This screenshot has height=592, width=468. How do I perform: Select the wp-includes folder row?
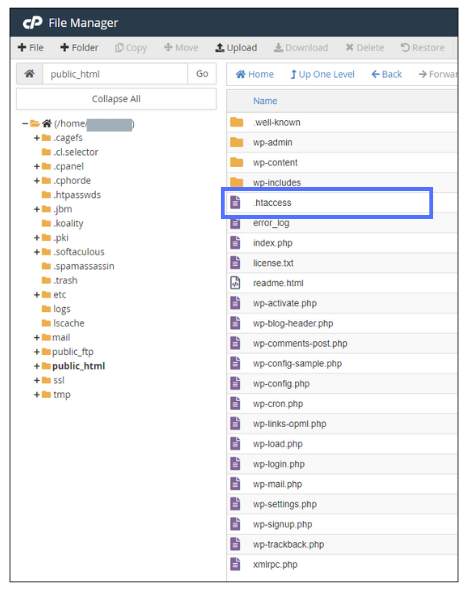click(x=342, y=182)
